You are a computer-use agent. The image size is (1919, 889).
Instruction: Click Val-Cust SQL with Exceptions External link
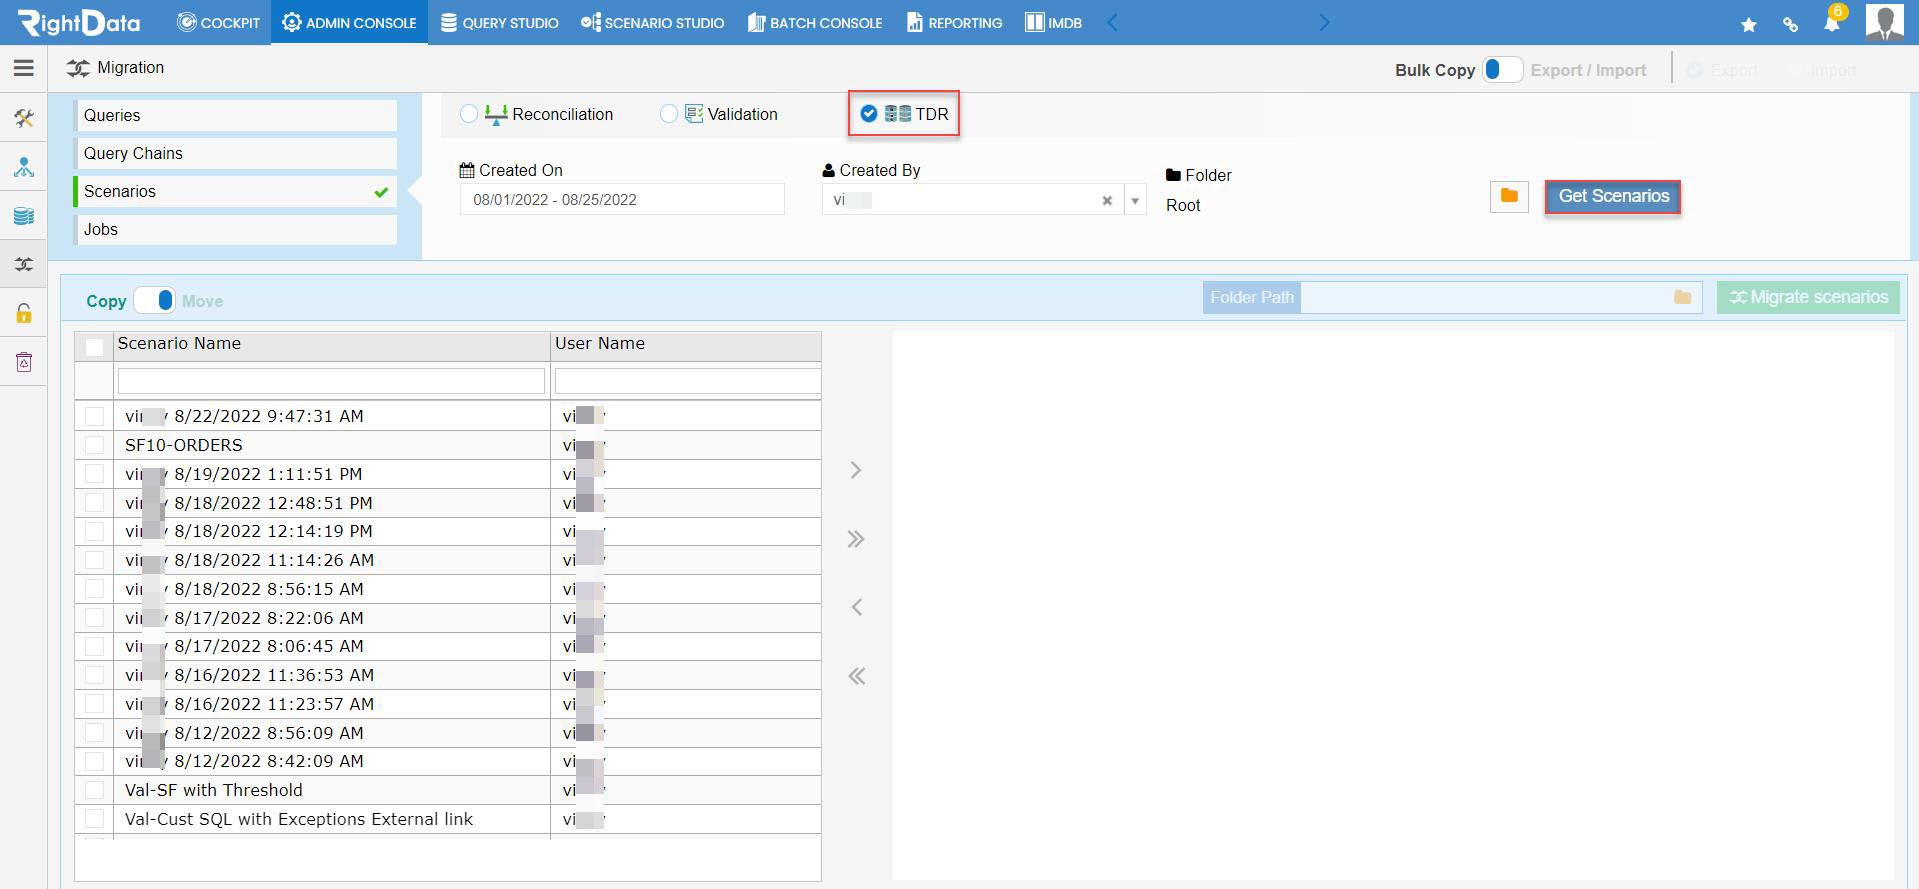point(299,819)
